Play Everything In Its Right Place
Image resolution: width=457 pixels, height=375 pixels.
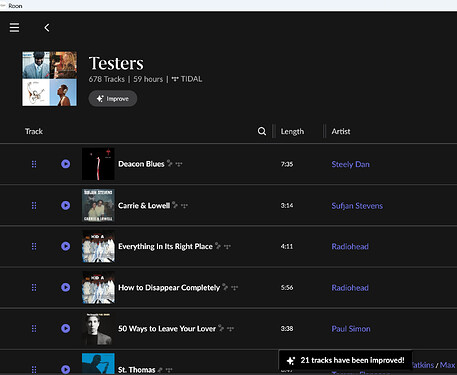(66, 246)
